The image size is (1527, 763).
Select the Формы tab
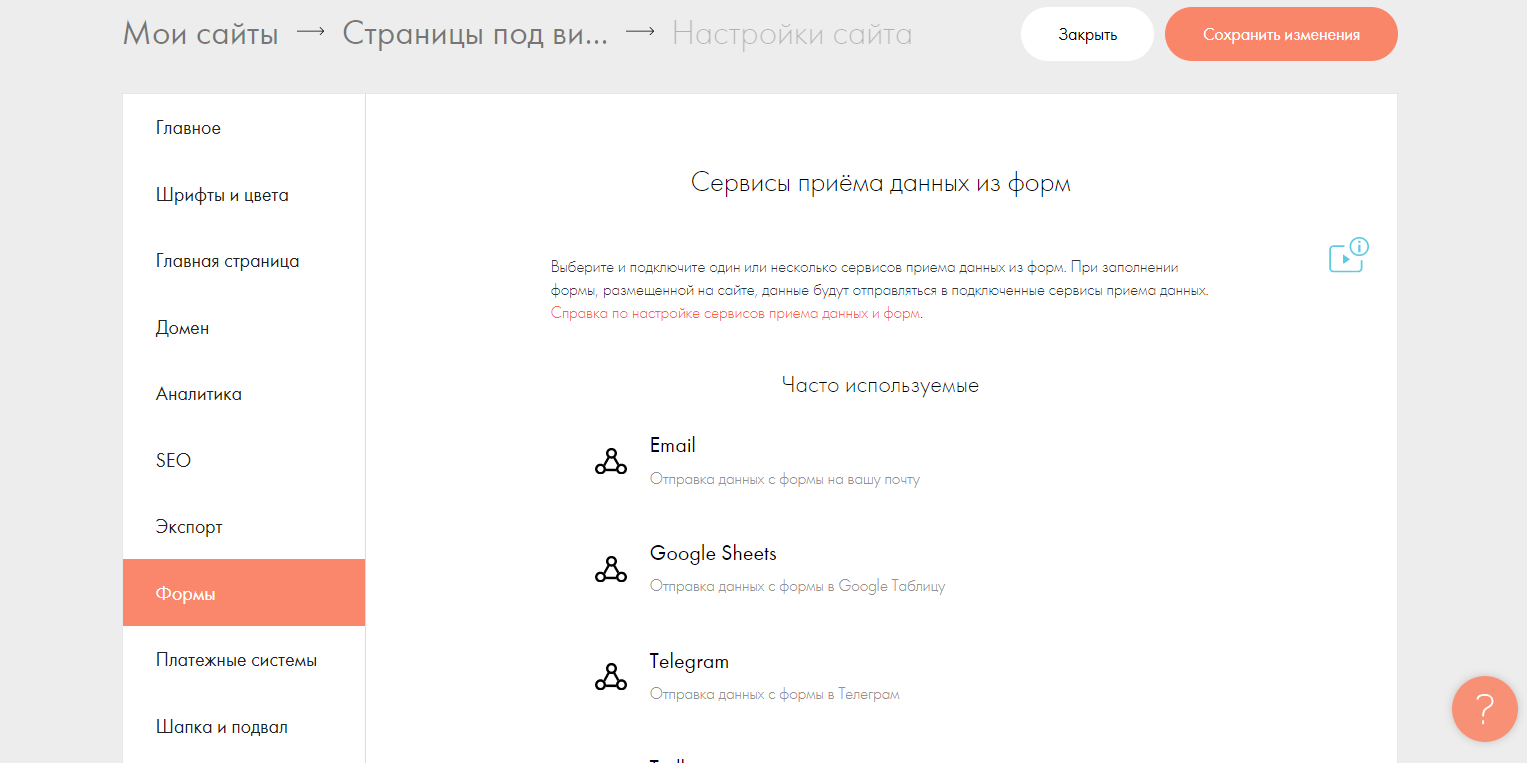coord(244,593)
